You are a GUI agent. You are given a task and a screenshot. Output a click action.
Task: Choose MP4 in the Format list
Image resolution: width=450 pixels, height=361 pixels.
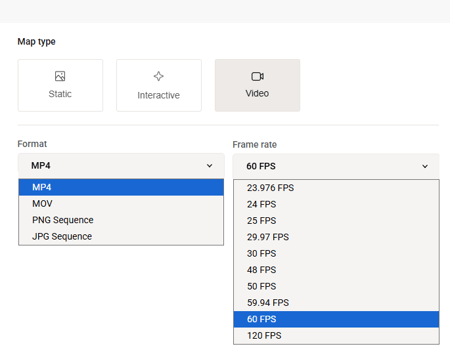(121, 187)
